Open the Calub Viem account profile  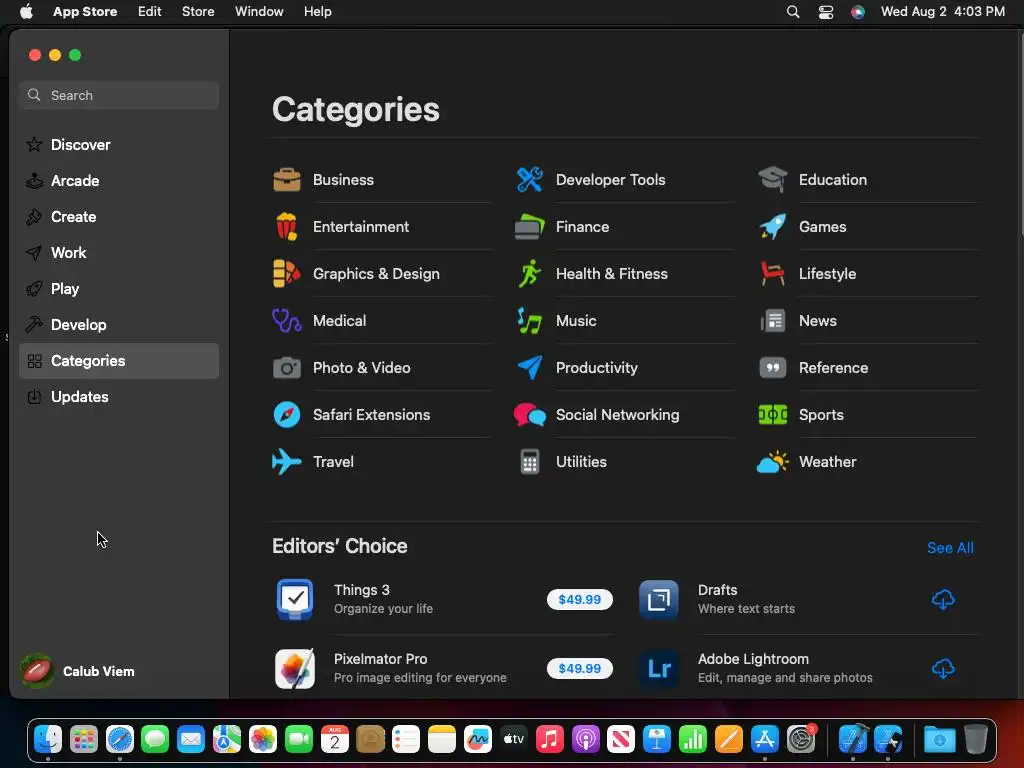click(x=78, y=671)
